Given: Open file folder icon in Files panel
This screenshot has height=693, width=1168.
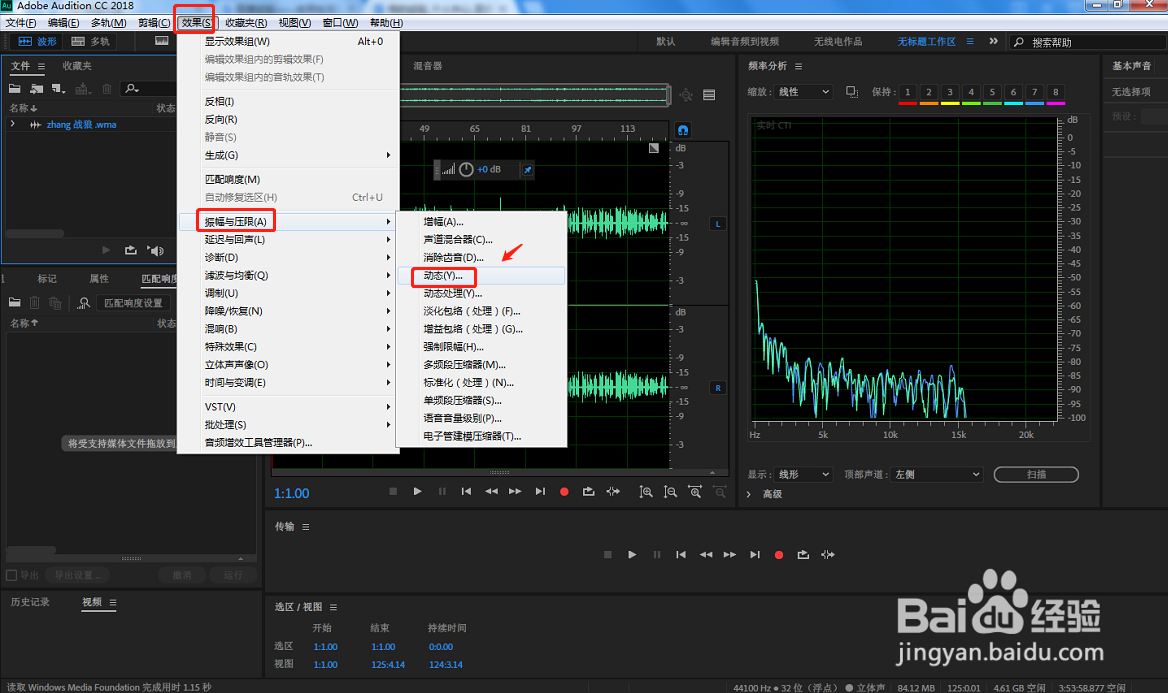Looking at the screenshot, I should point(15,89).
